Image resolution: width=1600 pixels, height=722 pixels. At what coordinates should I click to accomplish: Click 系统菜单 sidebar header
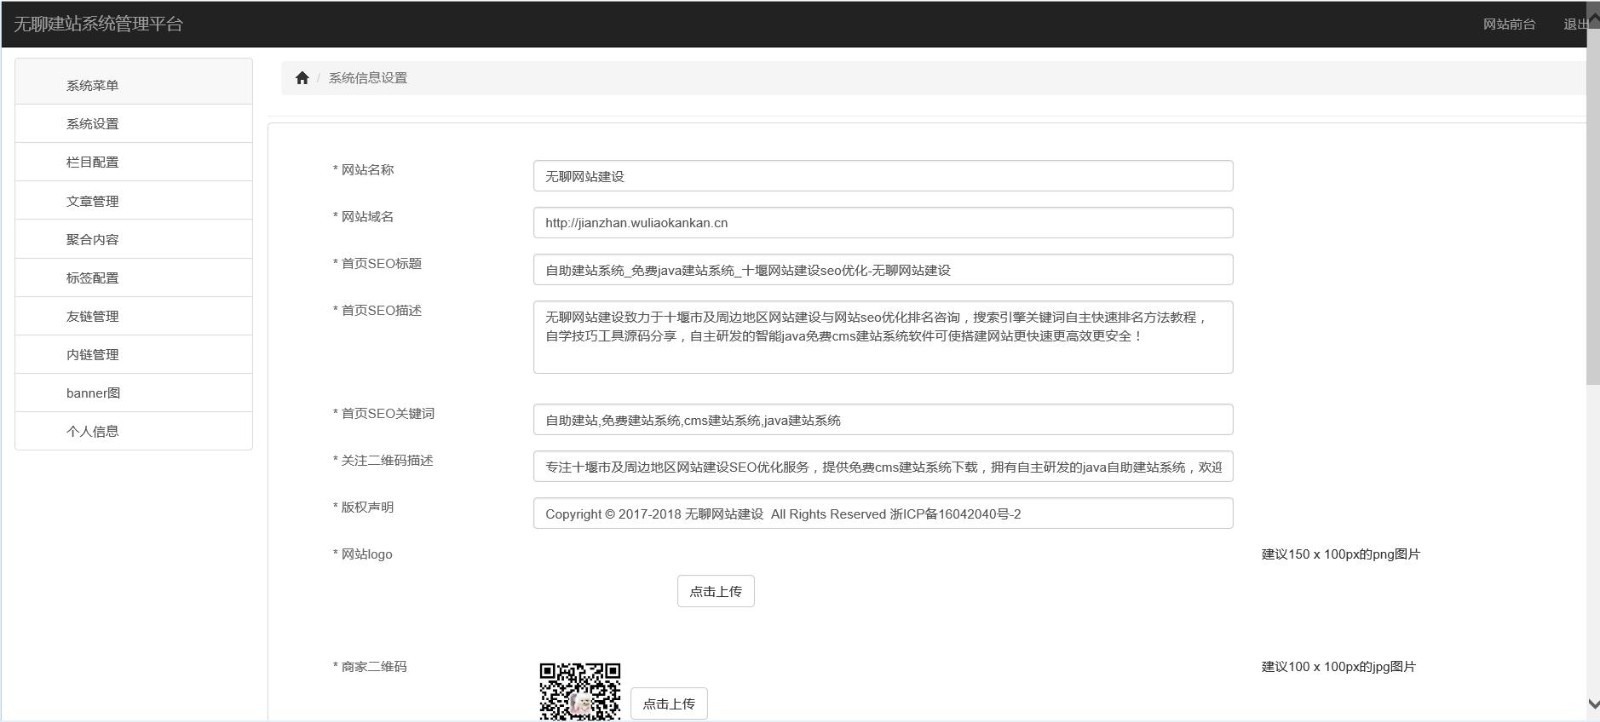pos(134,82)
